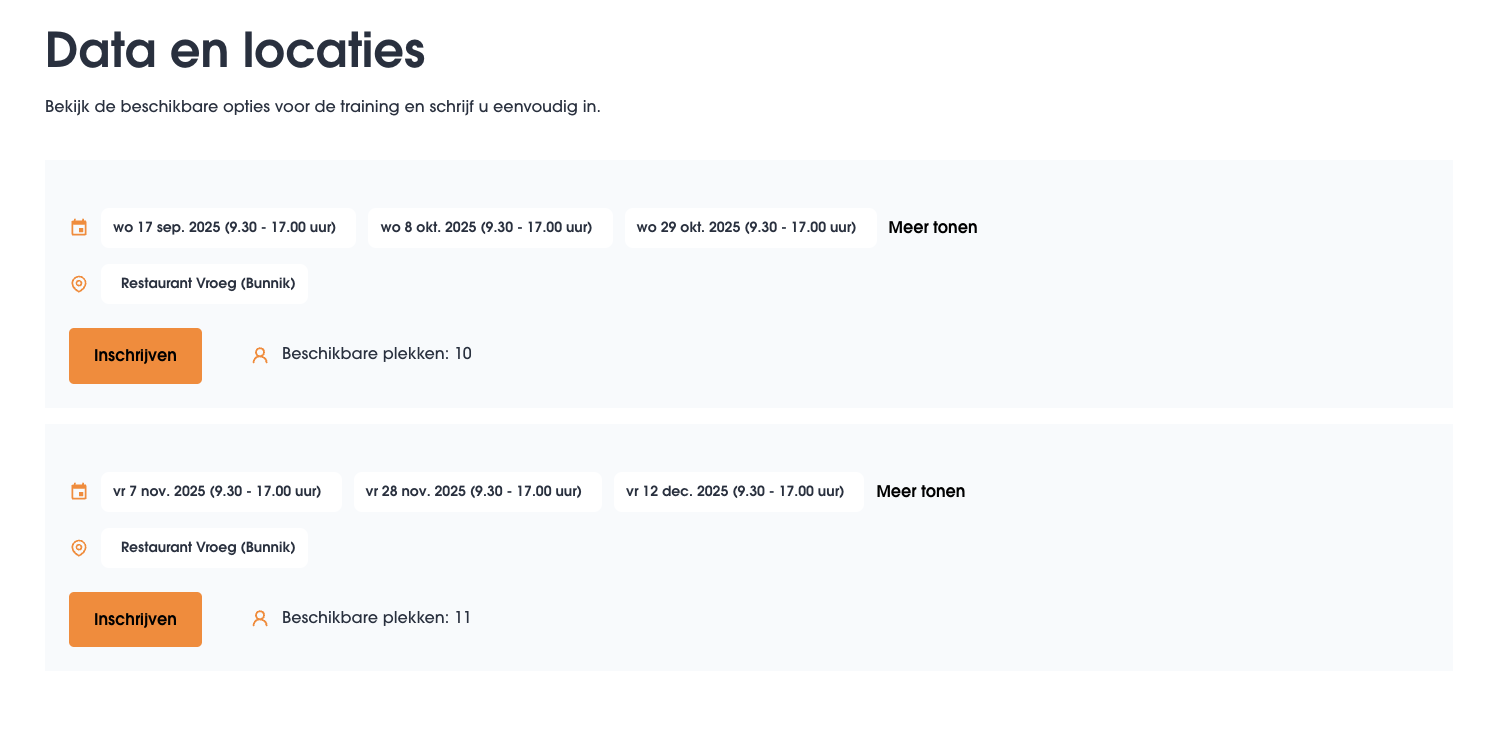This screenshot has width=1510, height=730.
Task: Select the vr 12 dec. 2025 date chip
Action: pos(738,492)
